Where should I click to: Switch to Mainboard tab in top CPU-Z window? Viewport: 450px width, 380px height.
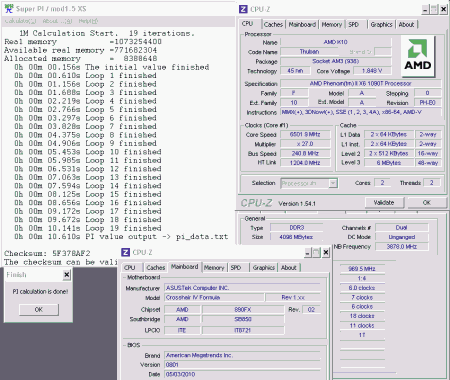(x=302, y=24)
